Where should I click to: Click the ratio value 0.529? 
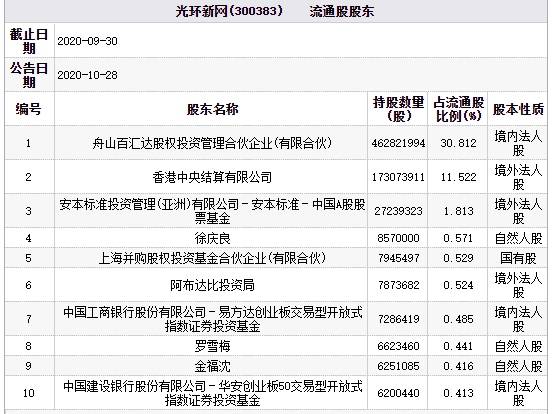[x=458, y=258]
